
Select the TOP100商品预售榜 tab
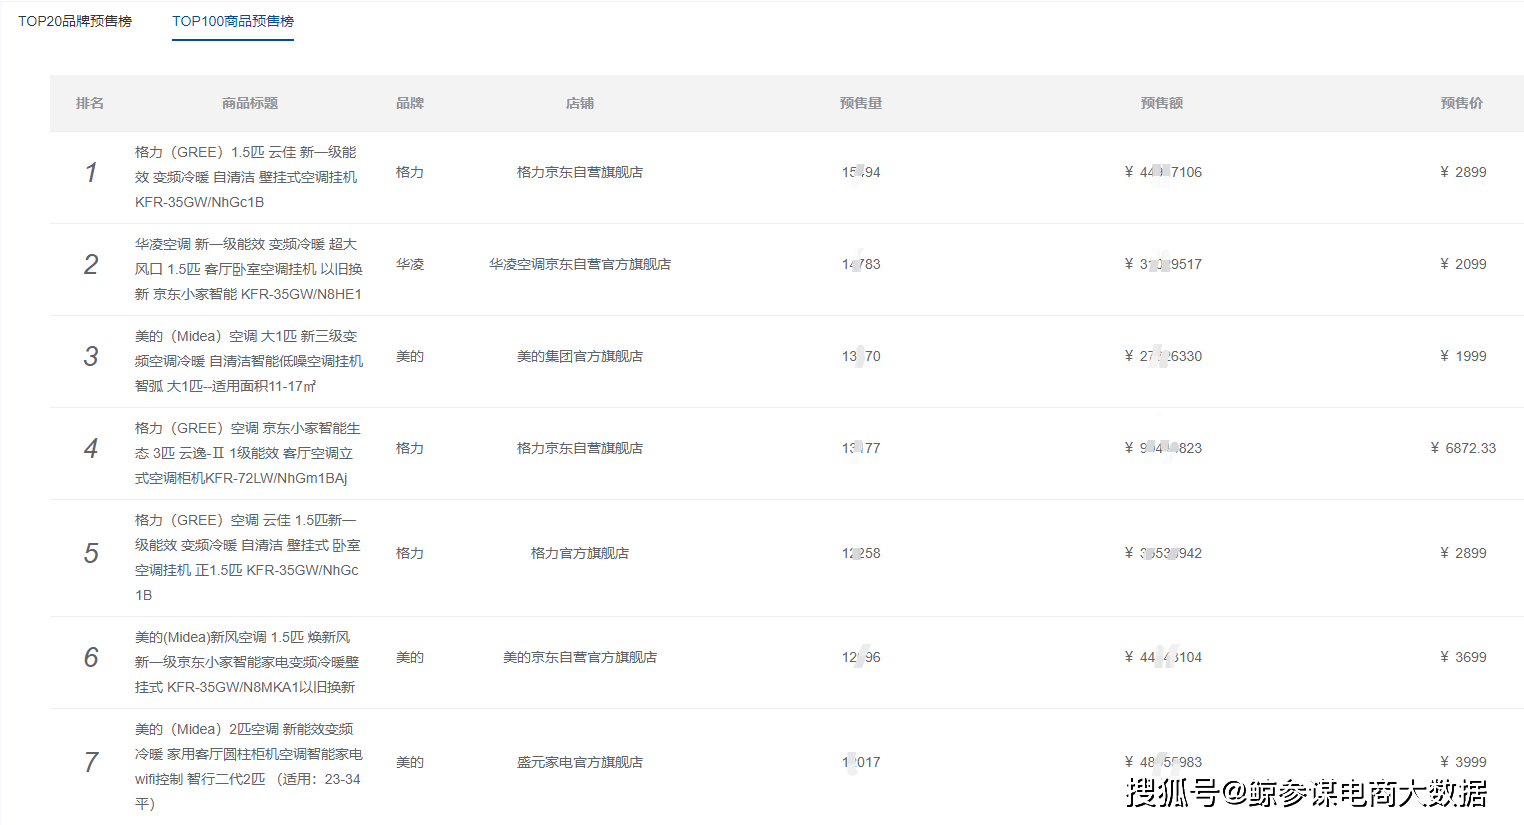pos(233,21)
